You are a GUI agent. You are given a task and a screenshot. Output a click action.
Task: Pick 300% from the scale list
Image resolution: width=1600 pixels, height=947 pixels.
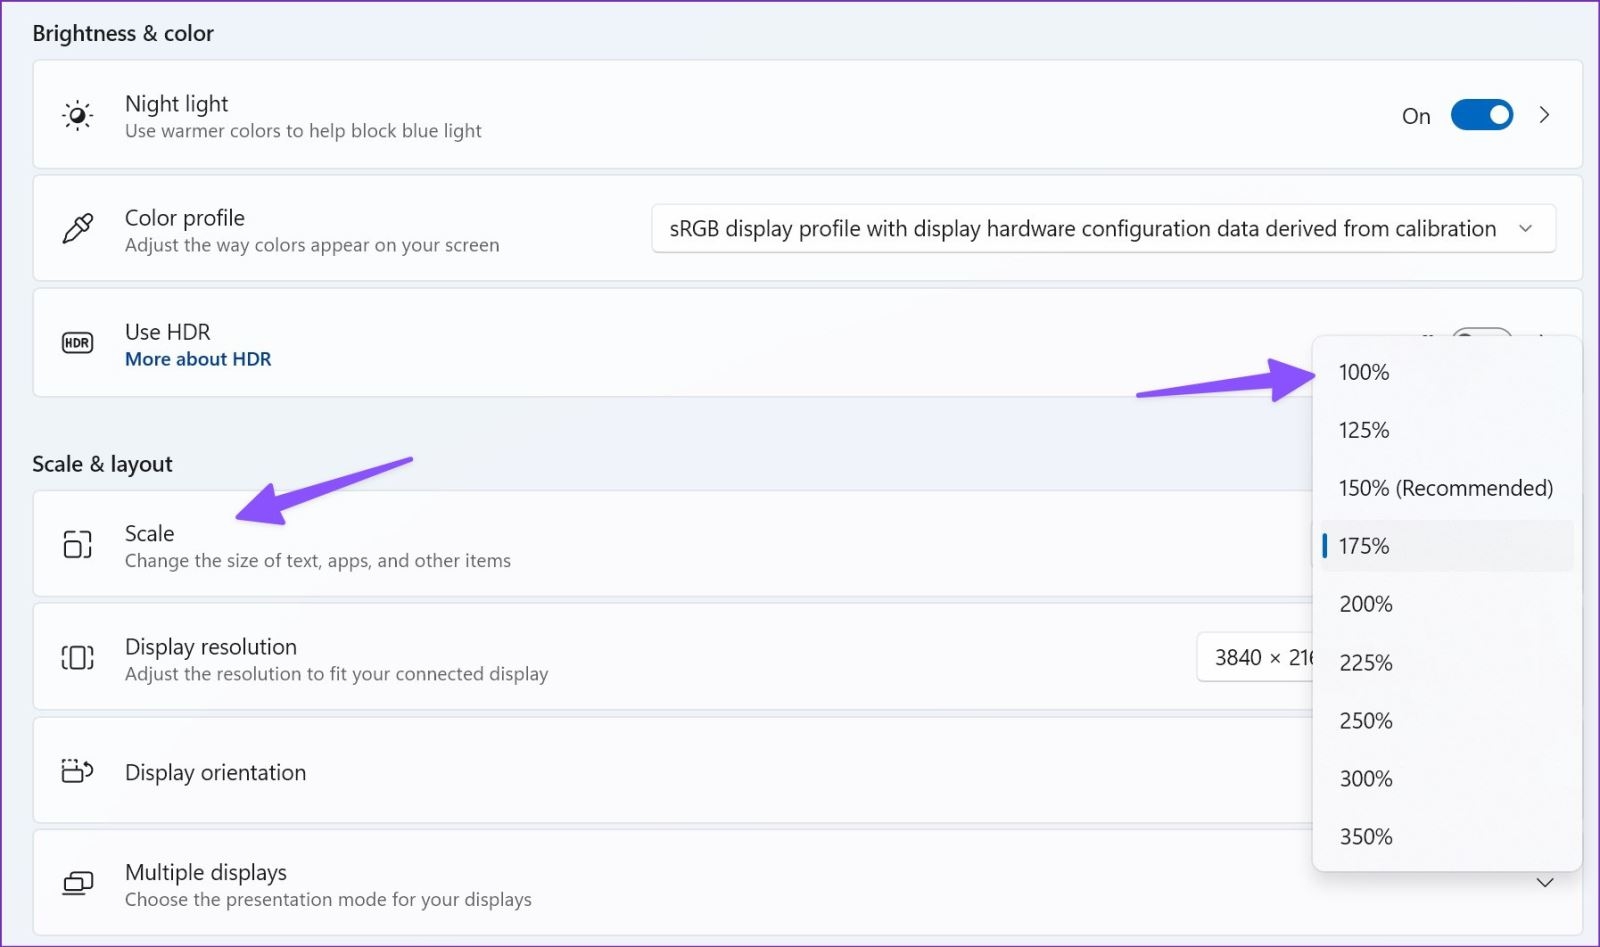point(1447,778)
